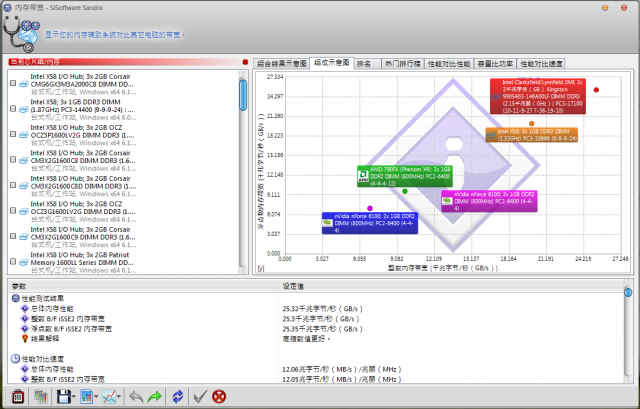Click the bar chart document icon
This screenshot has width=640, height=409.
[86, 397]
